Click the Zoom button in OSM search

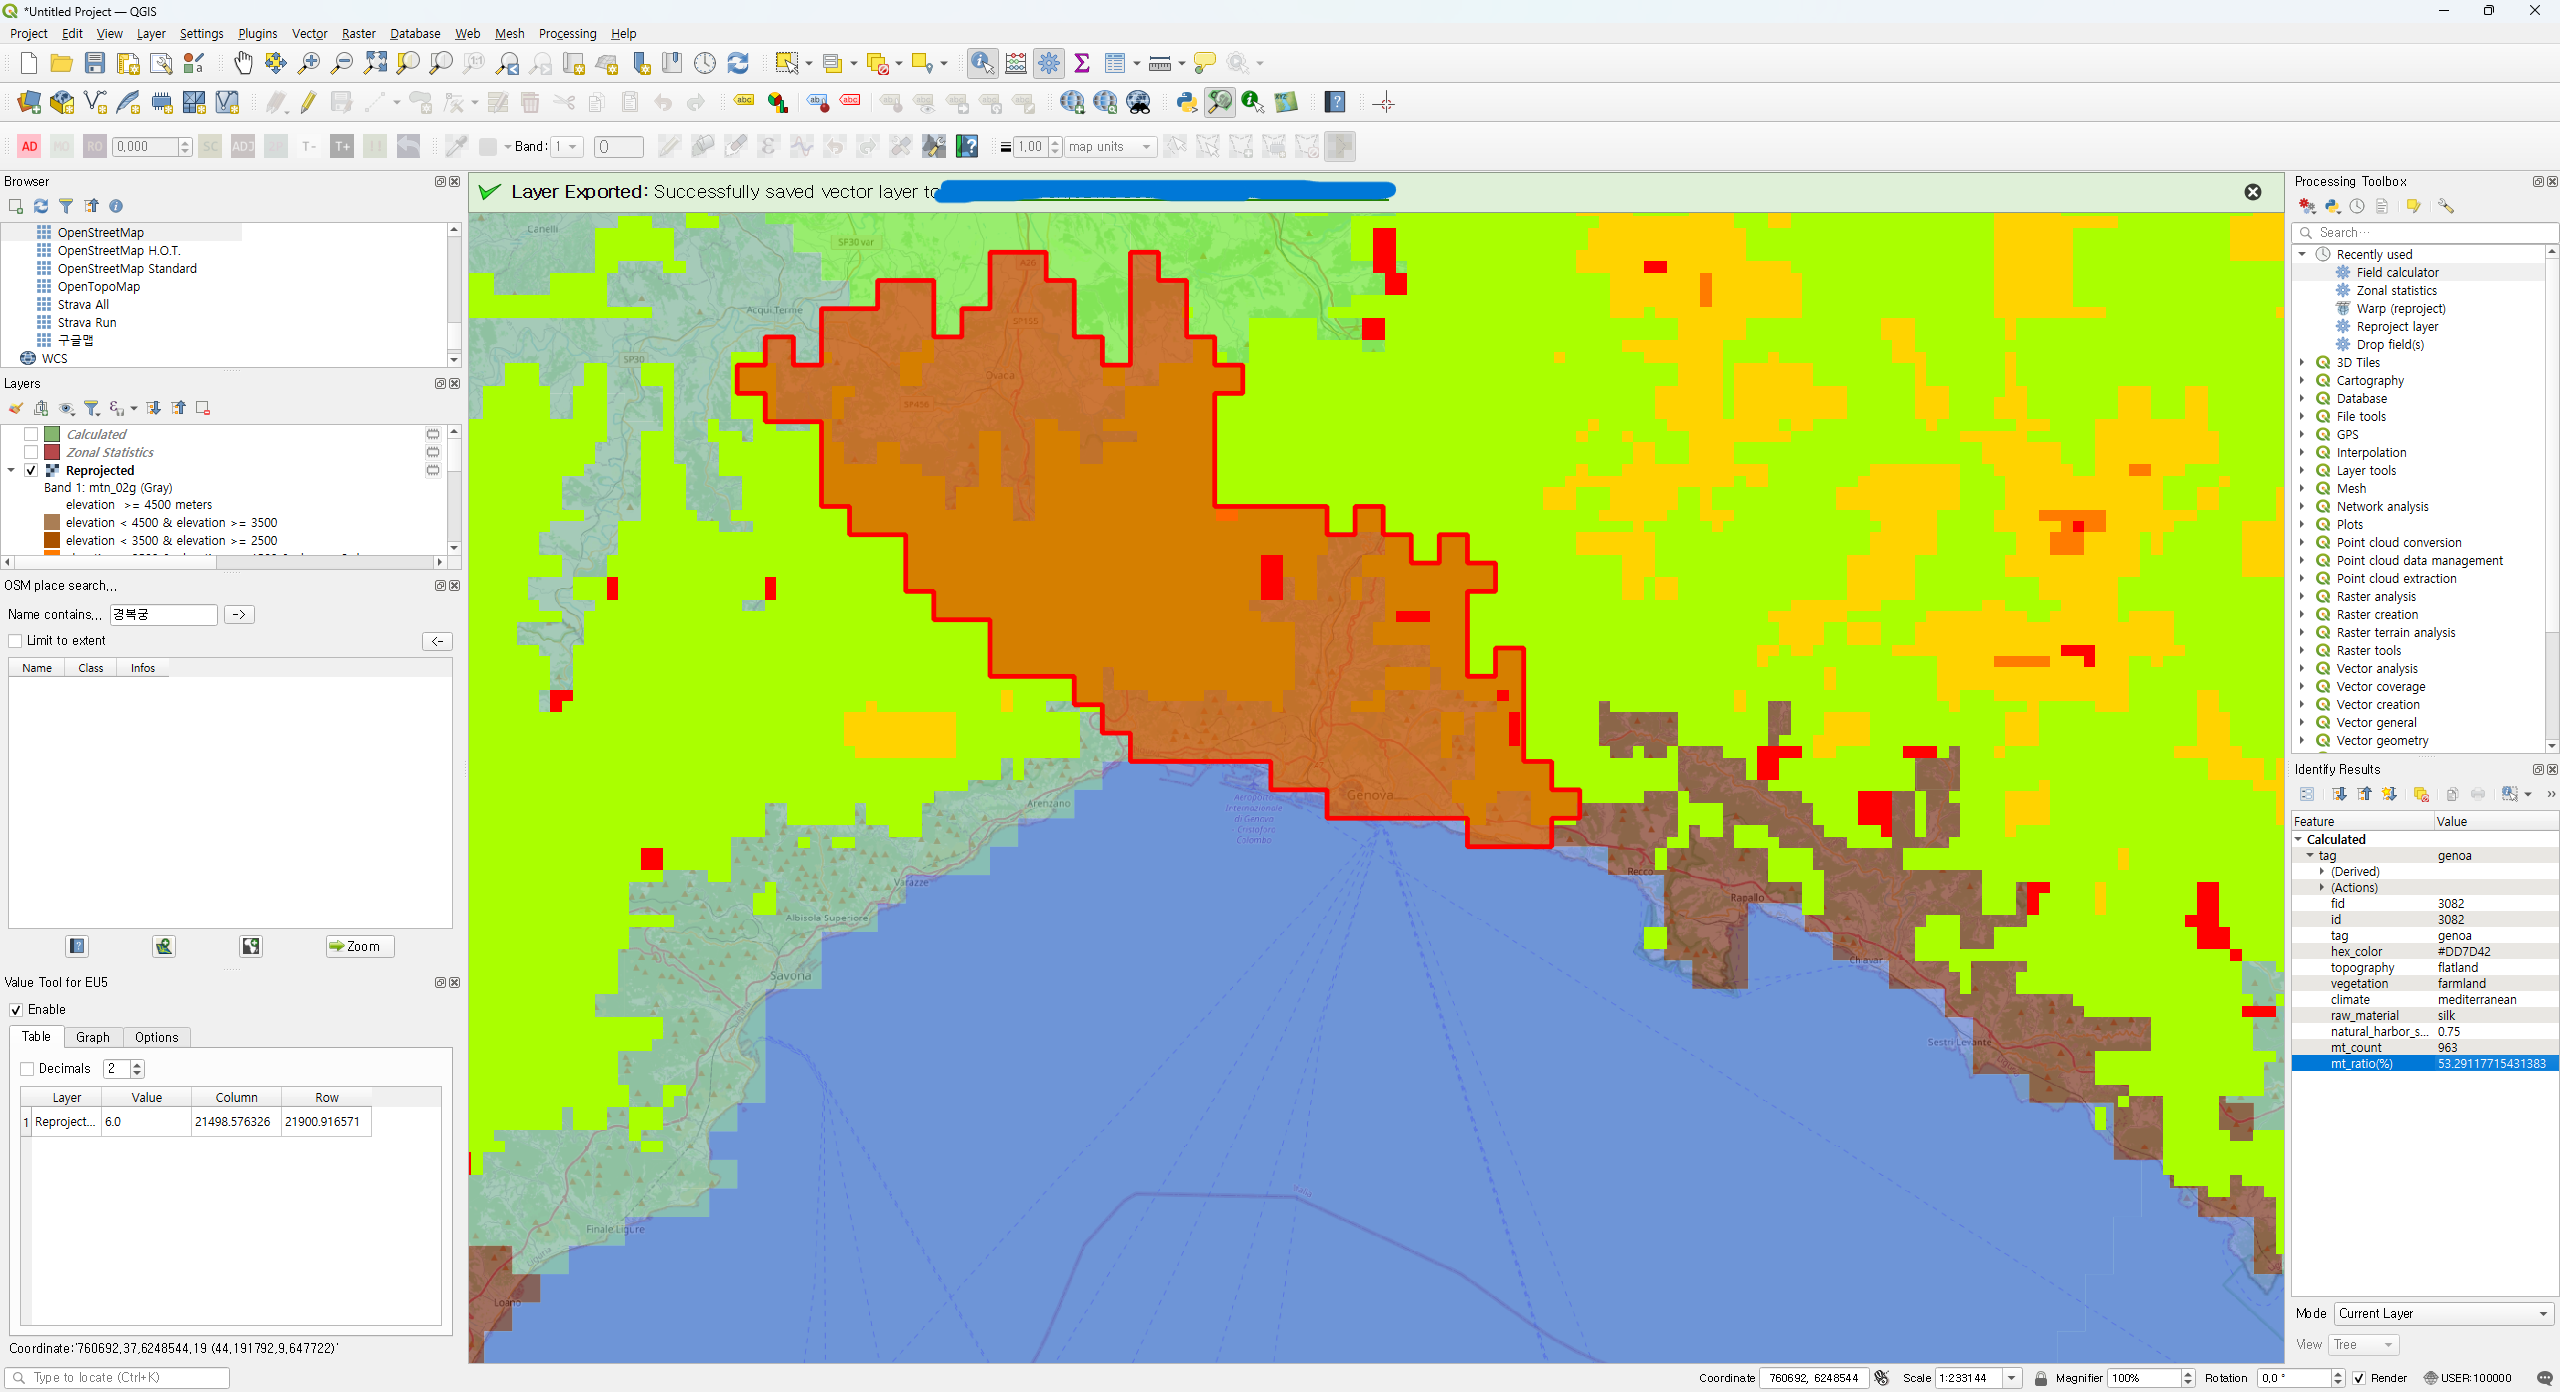(x=360, y=946)
